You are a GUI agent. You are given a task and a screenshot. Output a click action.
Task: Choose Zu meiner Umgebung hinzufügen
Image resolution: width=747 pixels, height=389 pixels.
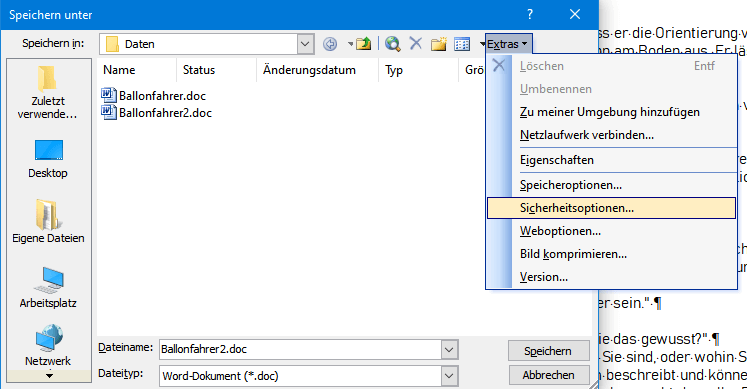click(x=612, y=112)
